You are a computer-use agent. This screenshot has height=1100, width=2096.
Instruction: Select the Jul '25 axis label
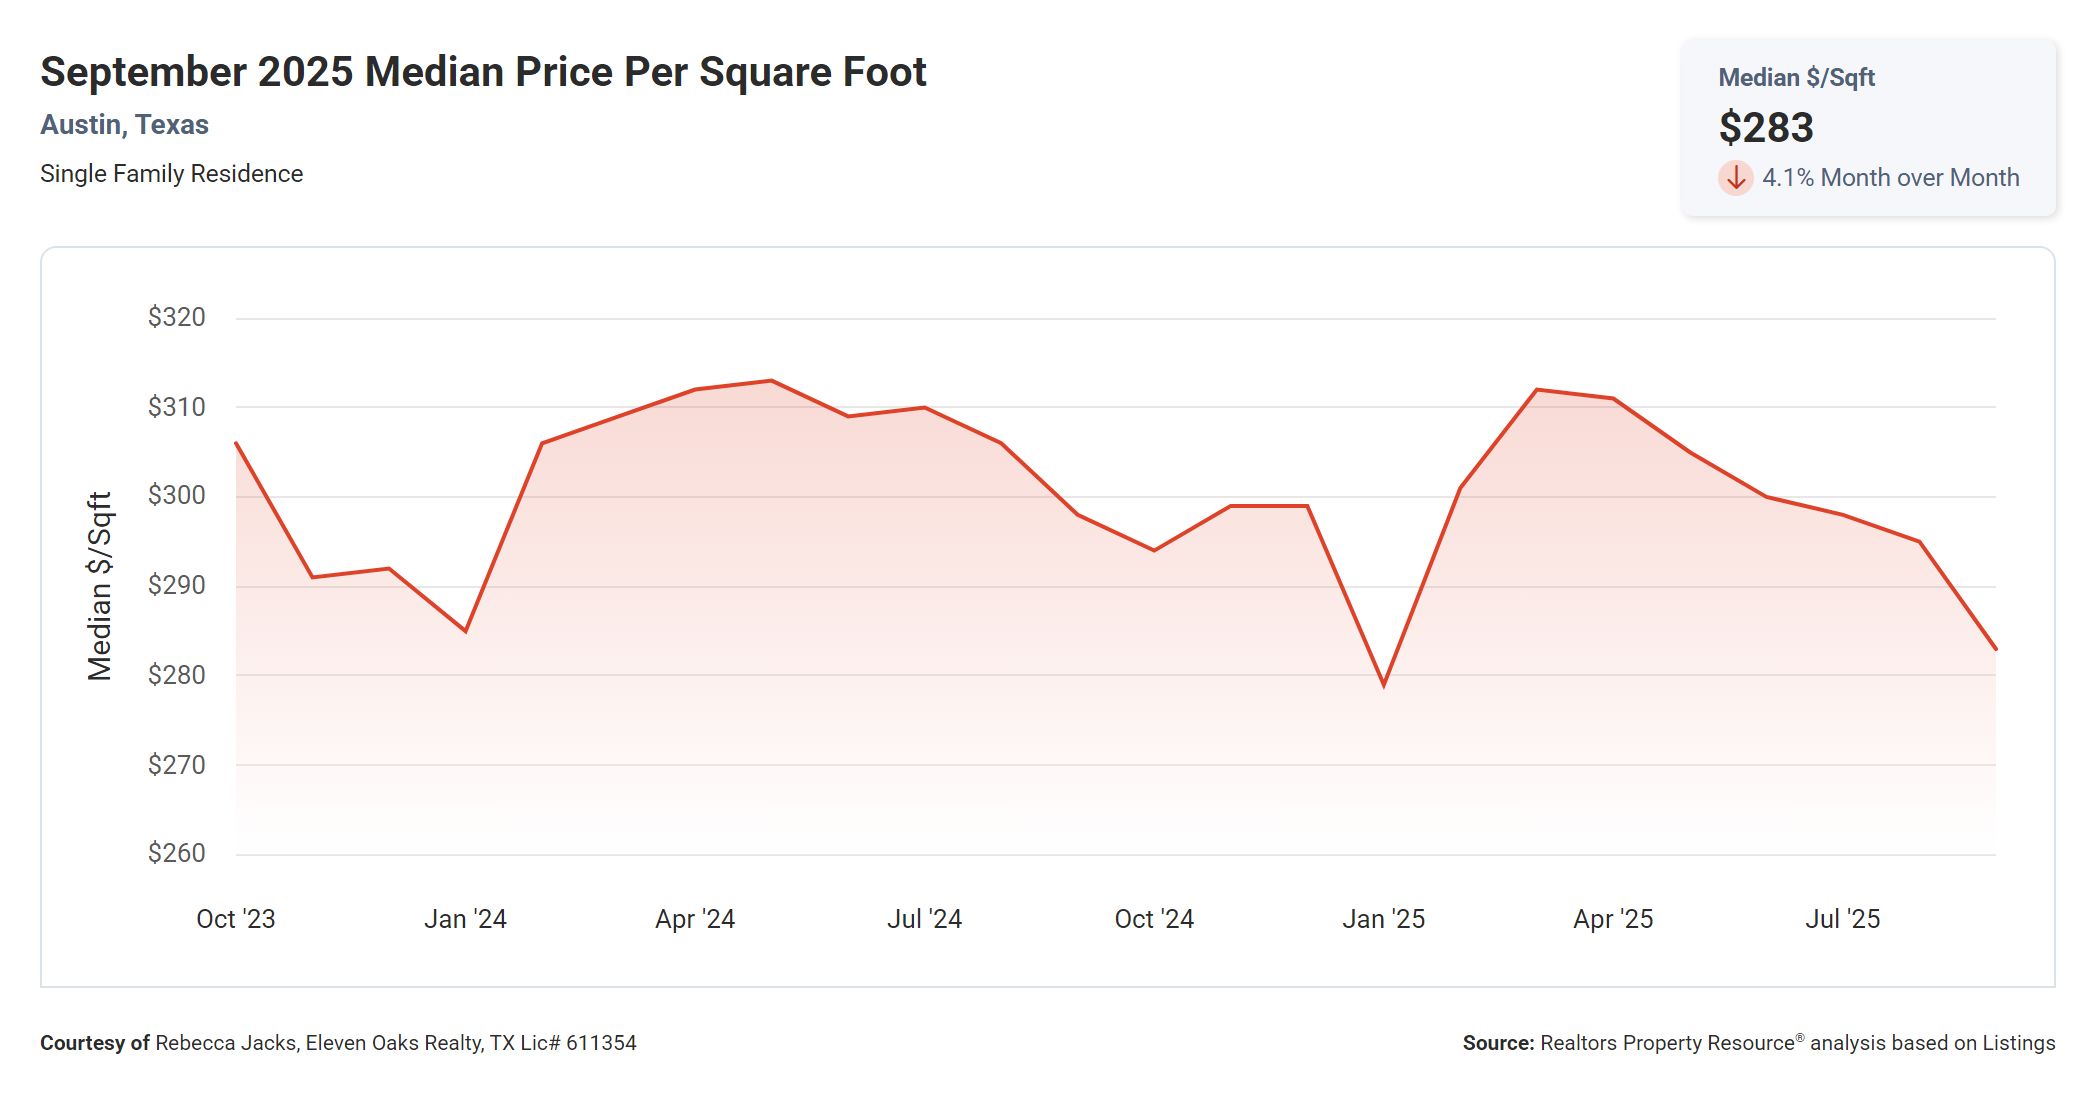(x=1842, y=919)
